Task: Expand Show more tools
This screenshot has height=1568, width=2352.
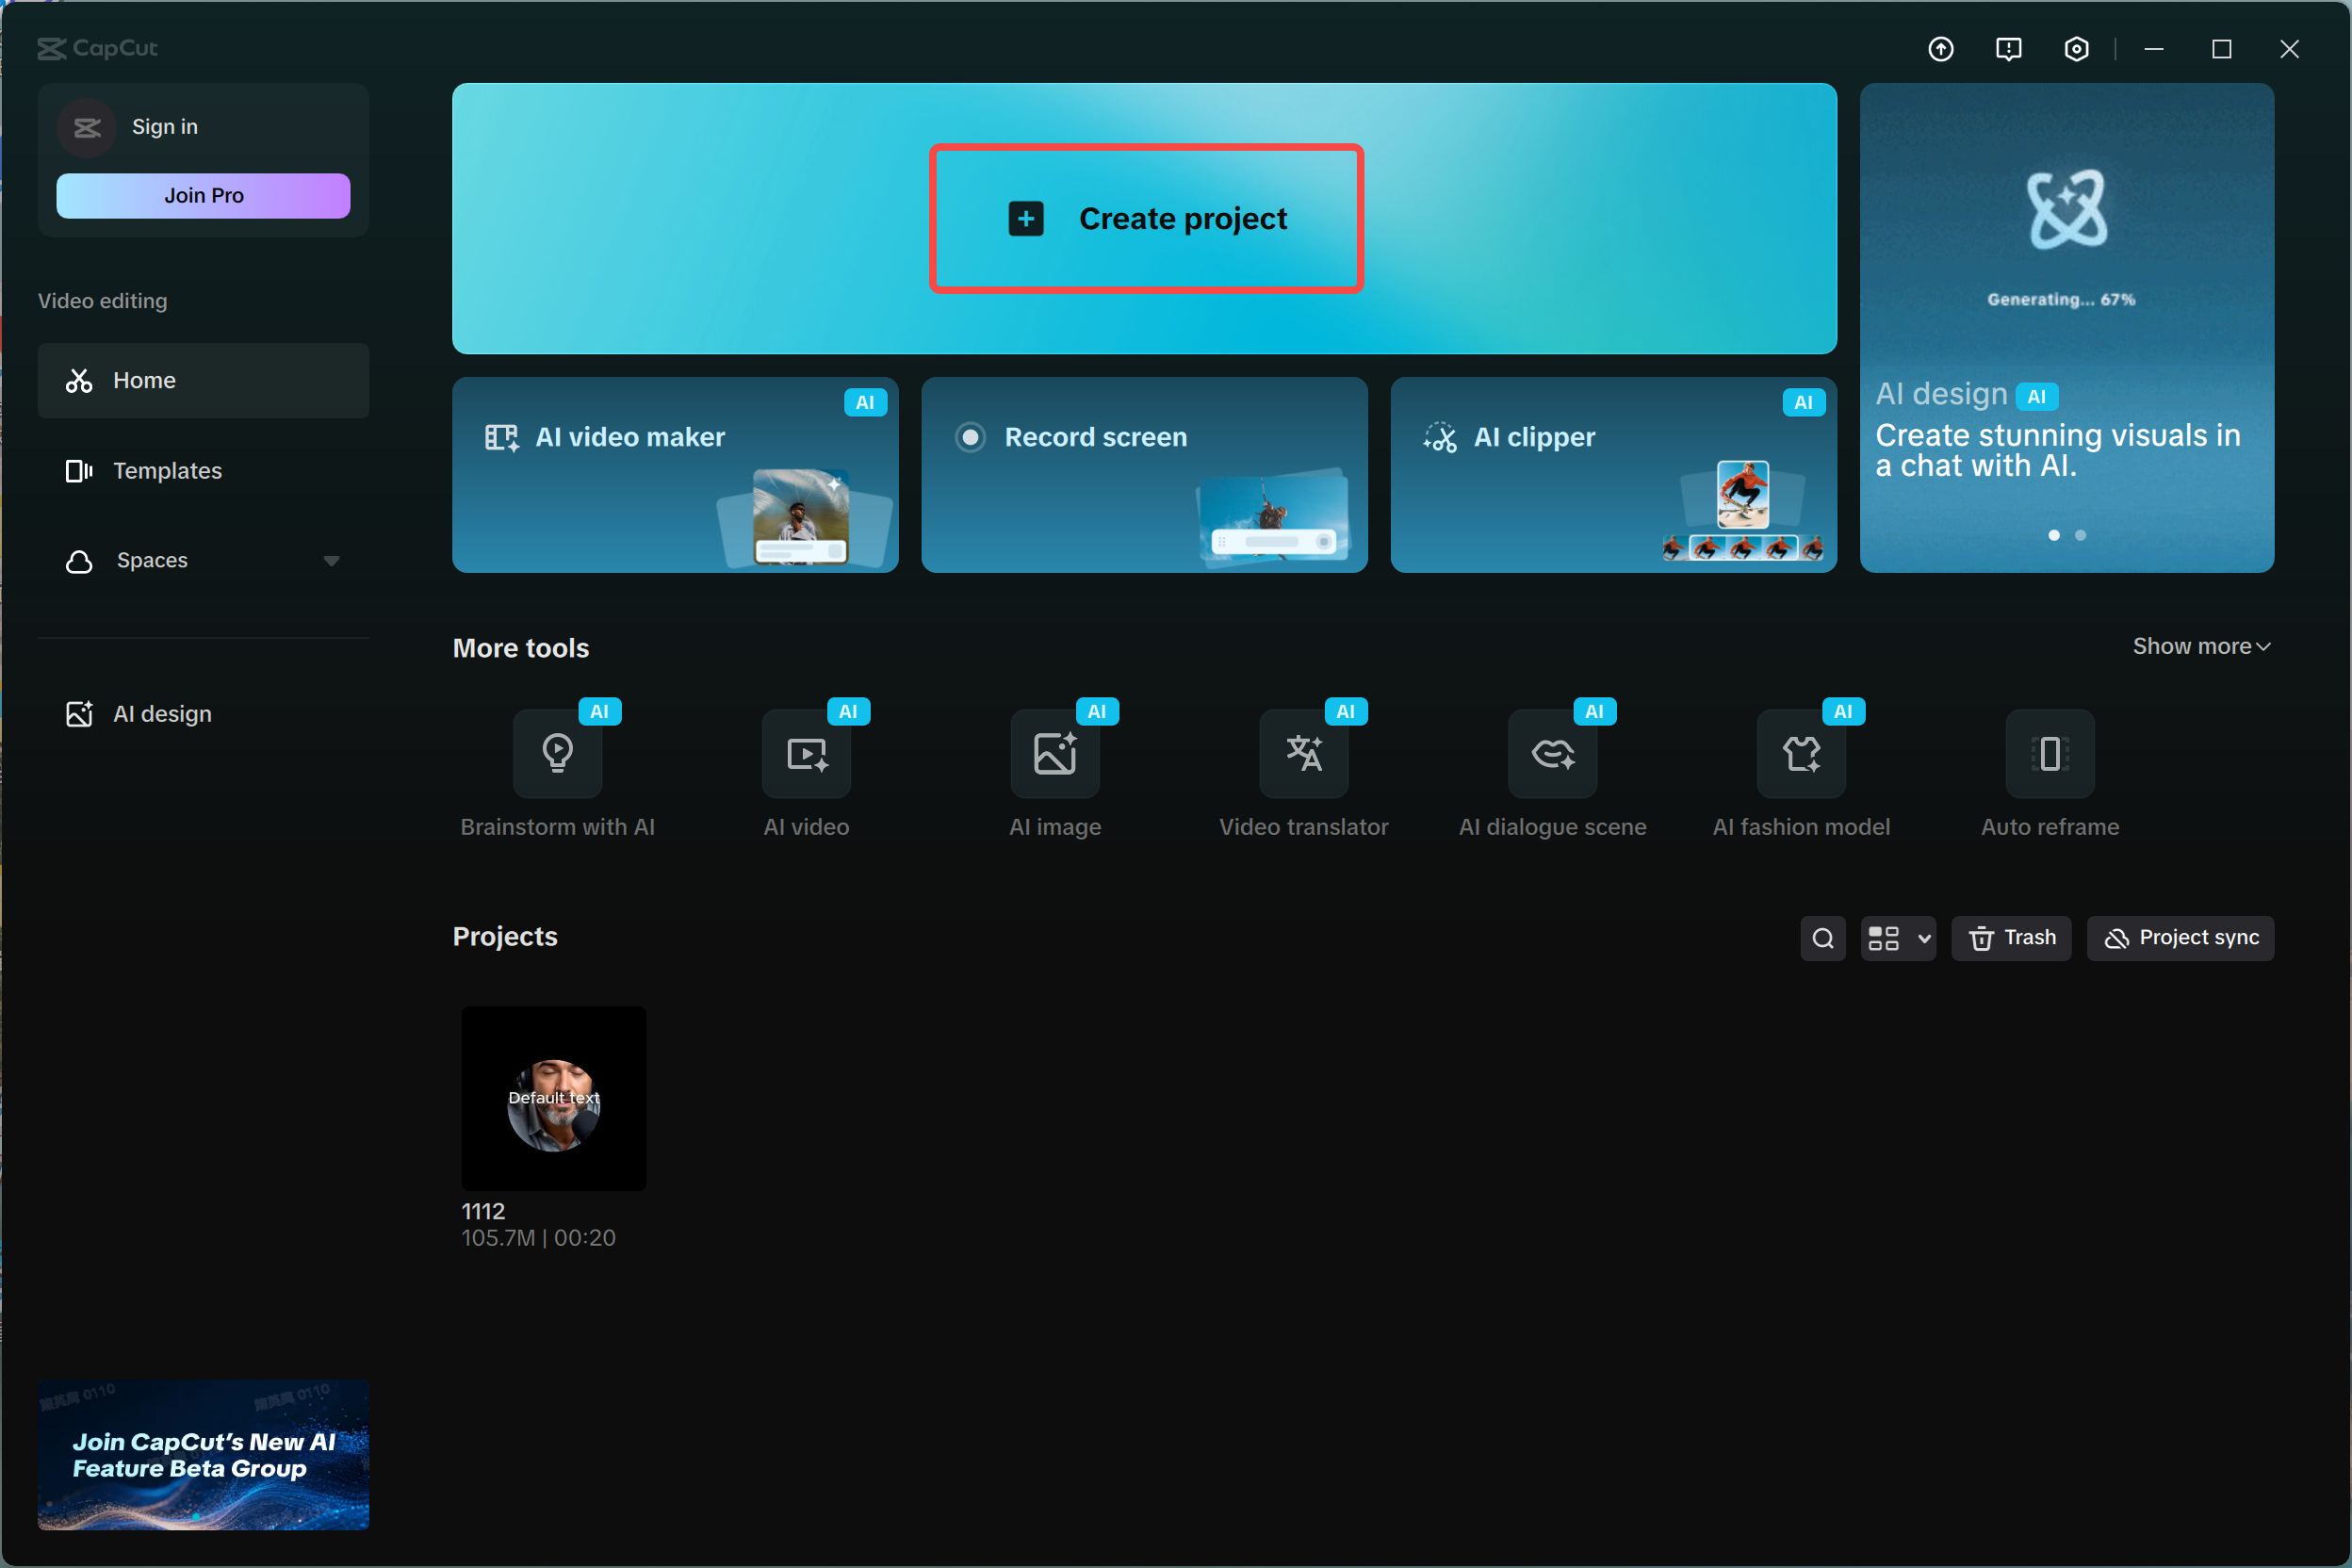Action: 2200,647
